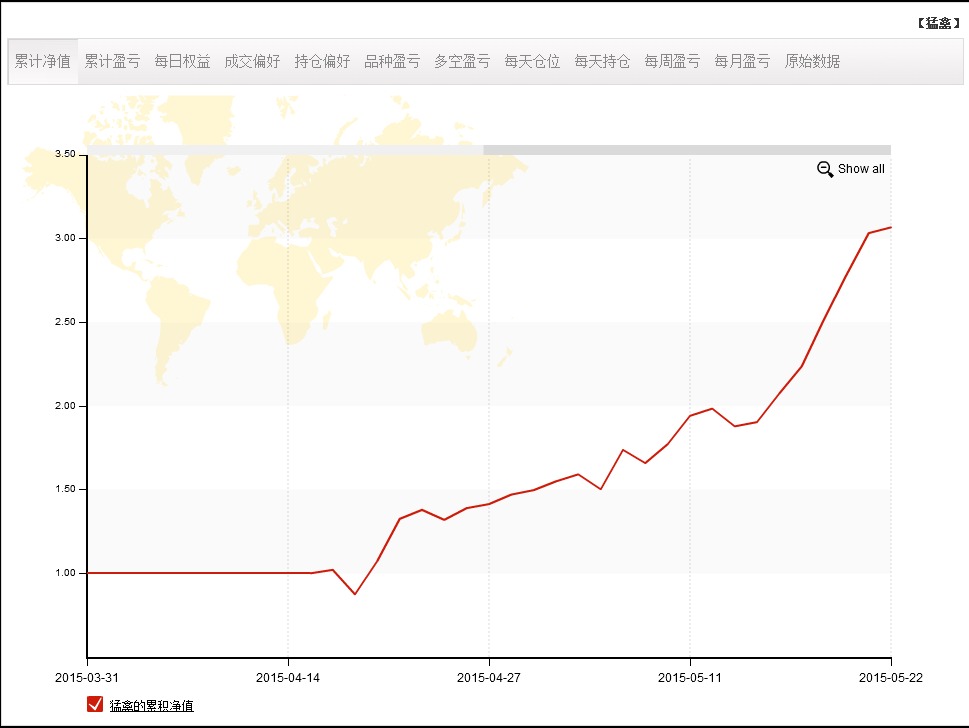Click the lowest dip point on the red line
The height and width of the screenshot is (728, 969).
coord(355,594)
